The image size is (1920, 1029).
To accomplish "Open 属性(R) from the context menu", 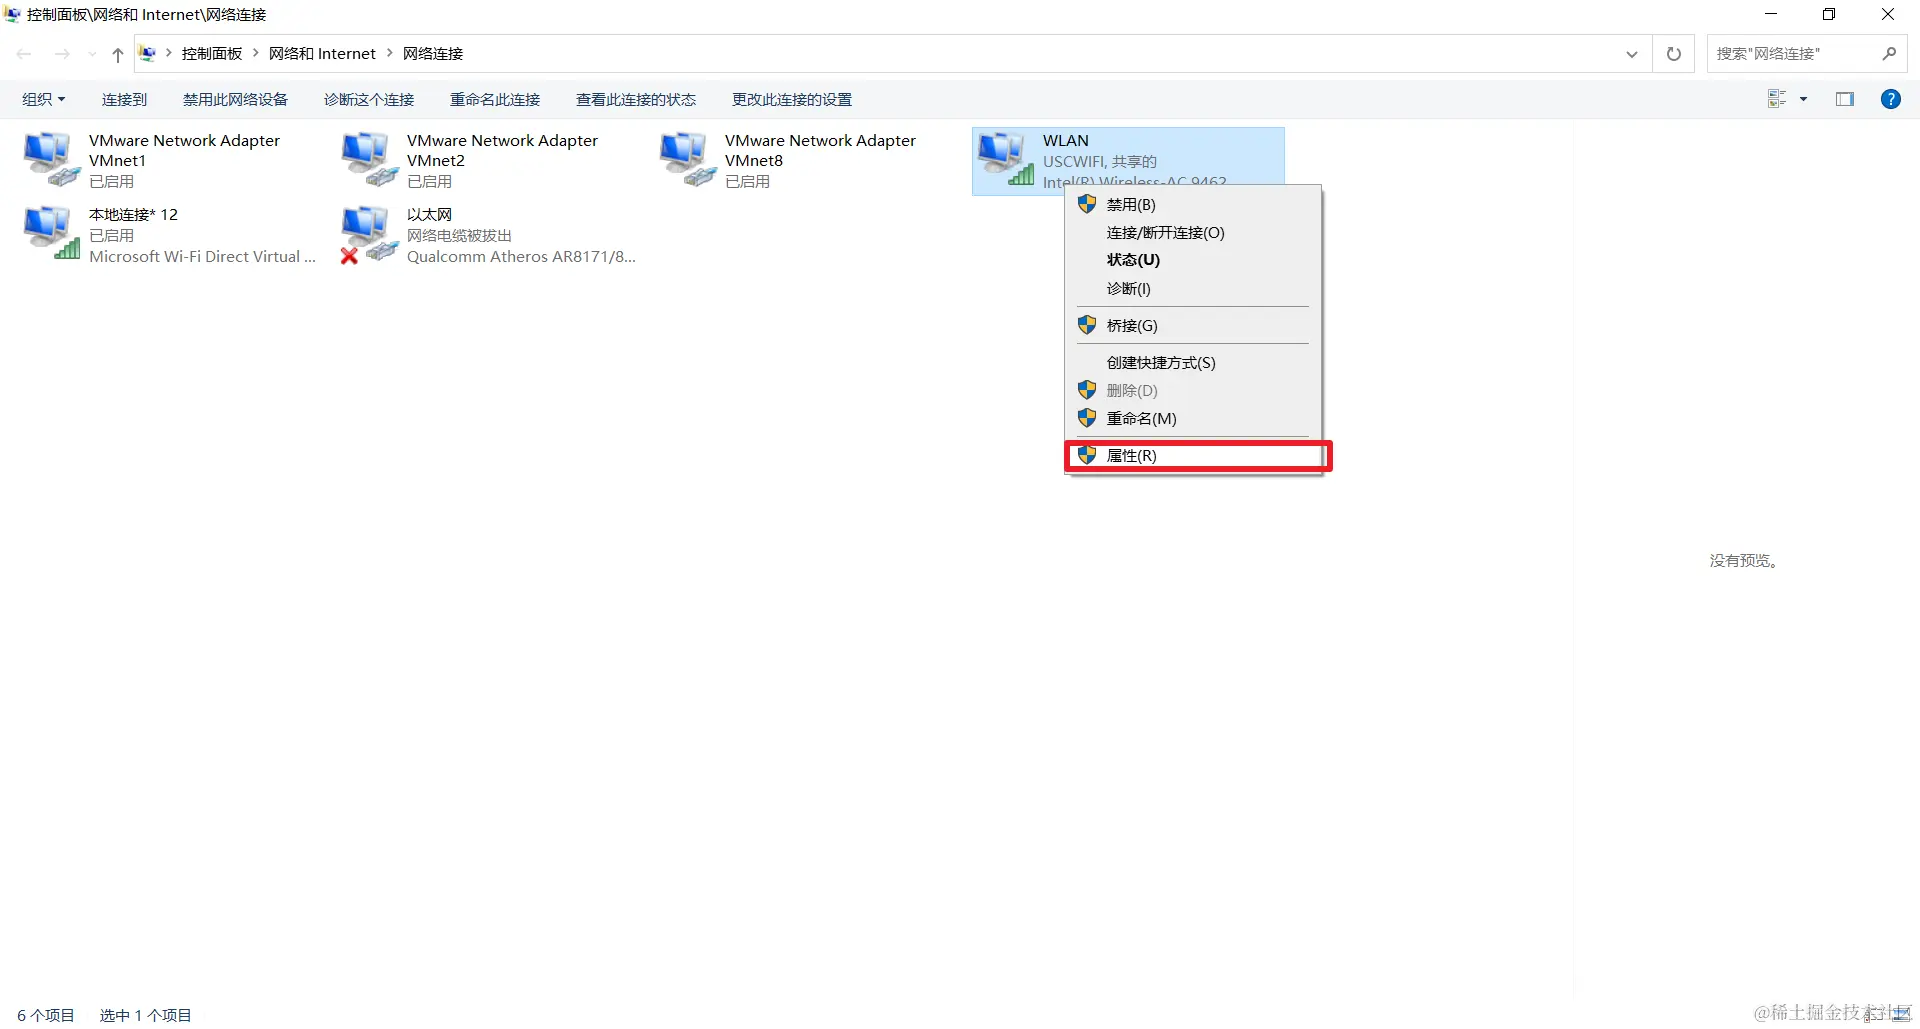I will [1194, 455].
